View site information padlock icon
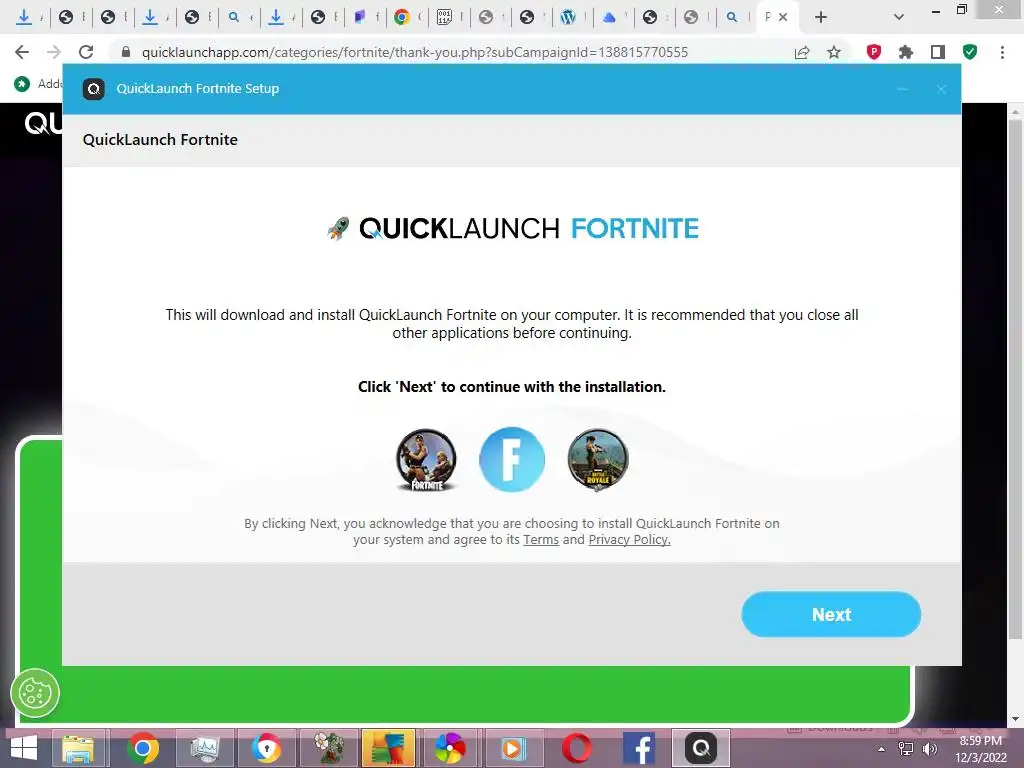Screen dimensions: 1024x768 [x=126, y=52]
